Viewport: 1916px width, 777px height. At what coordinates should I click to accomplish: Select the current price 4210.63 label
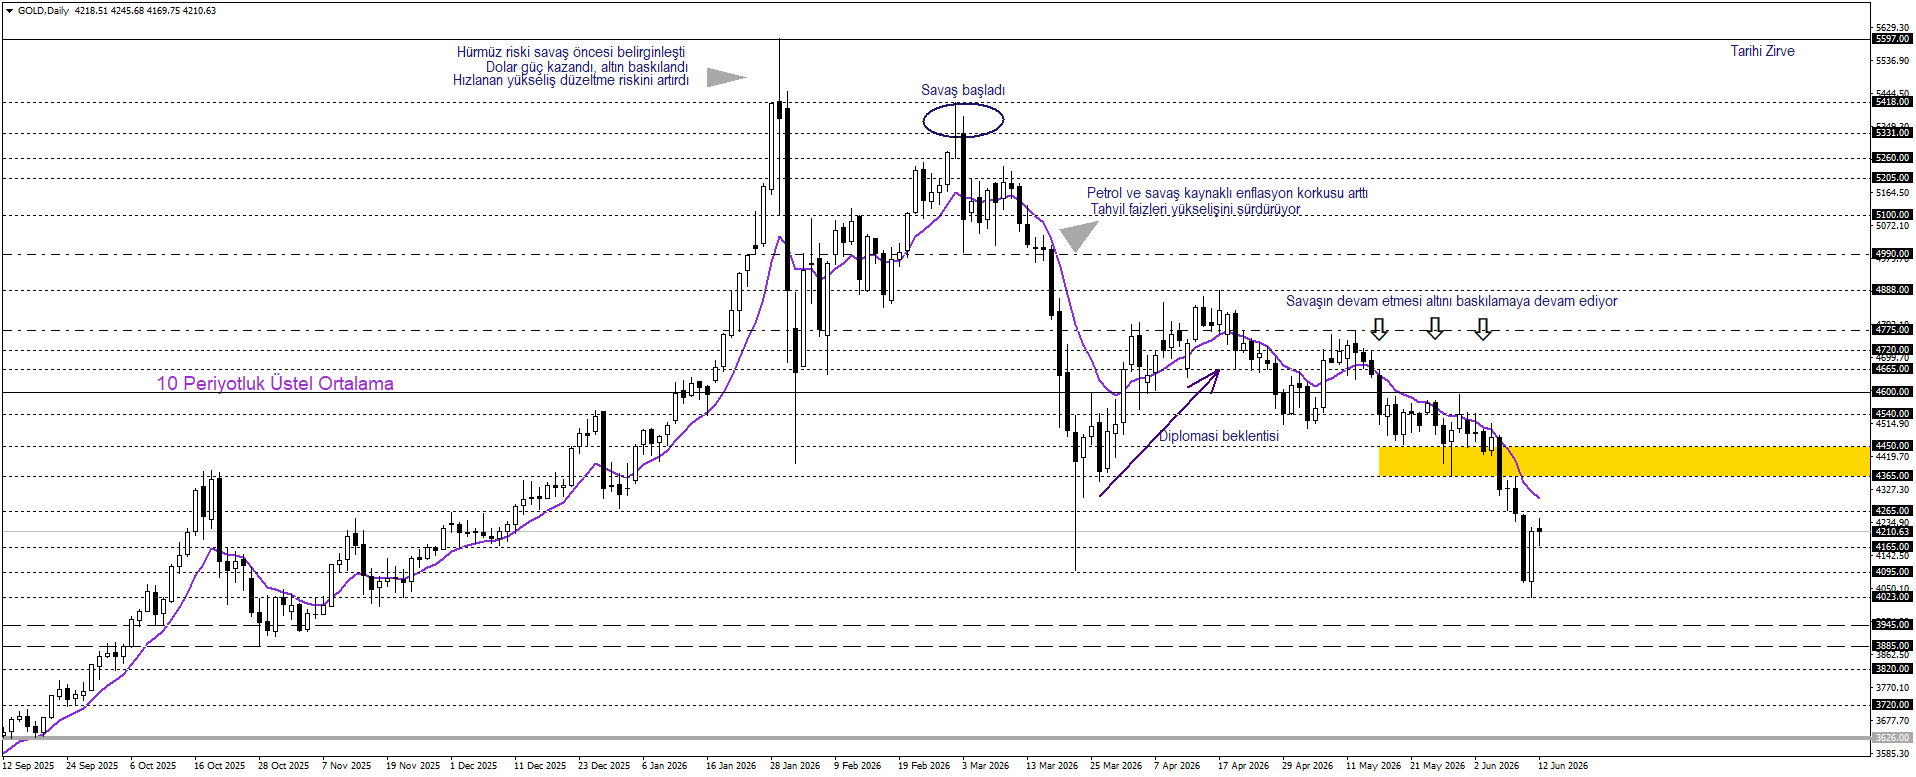coord(1892,532)
